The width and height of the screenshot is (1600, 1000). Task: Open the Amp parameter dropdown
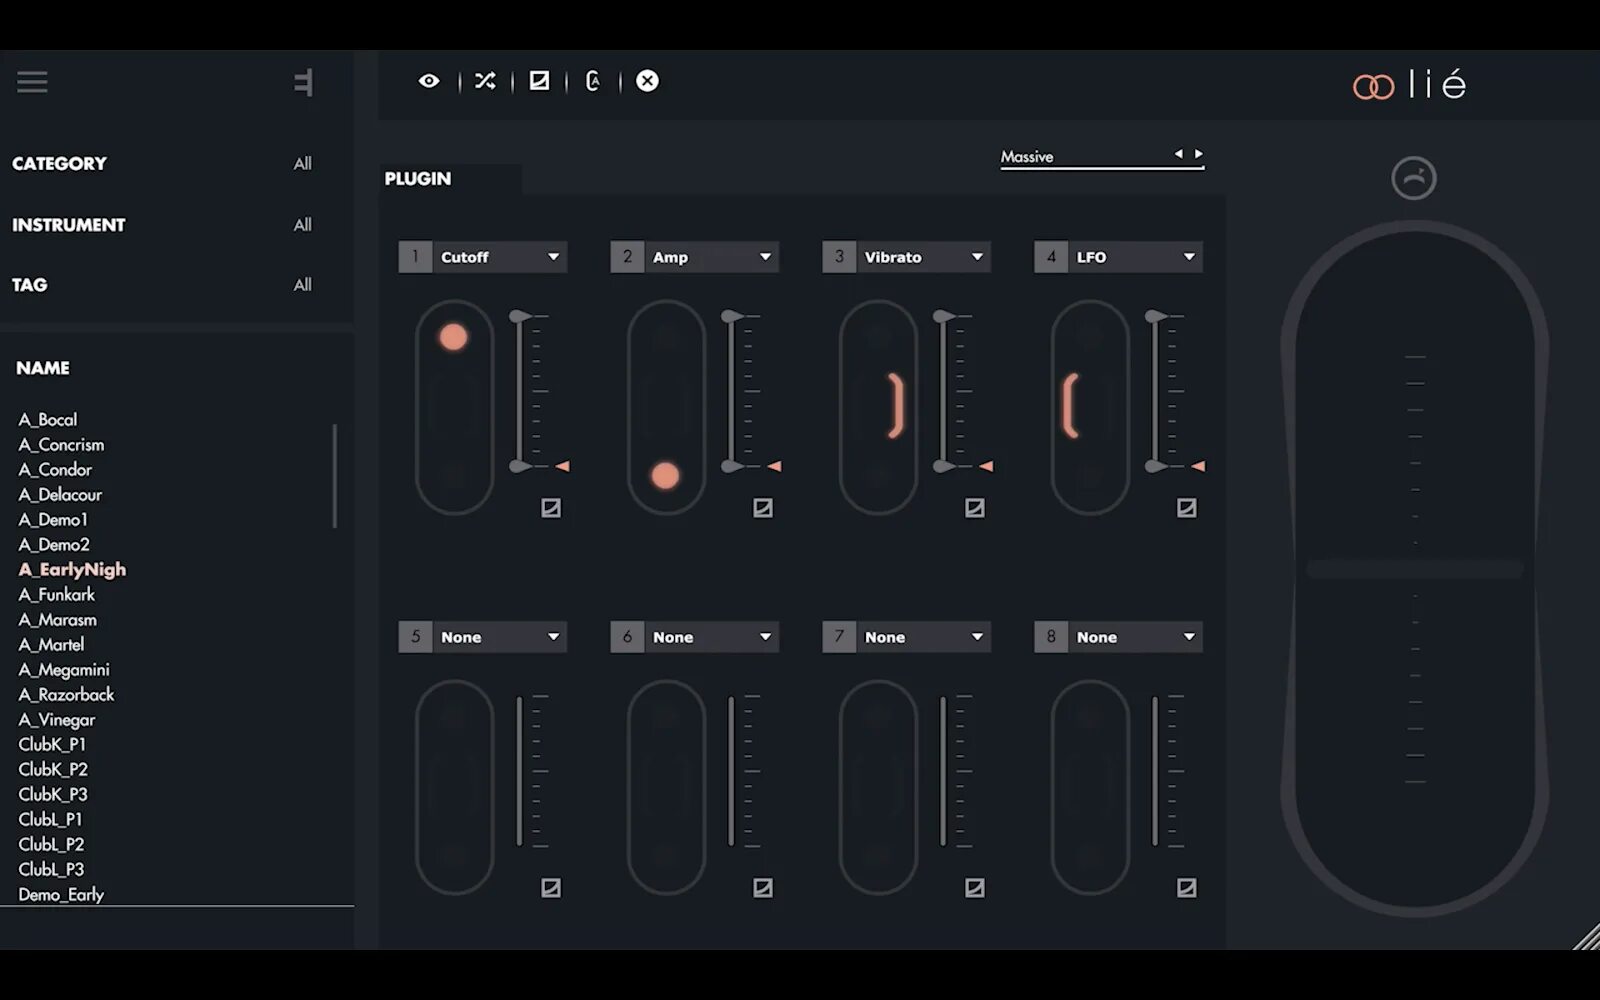coord(695,257)
